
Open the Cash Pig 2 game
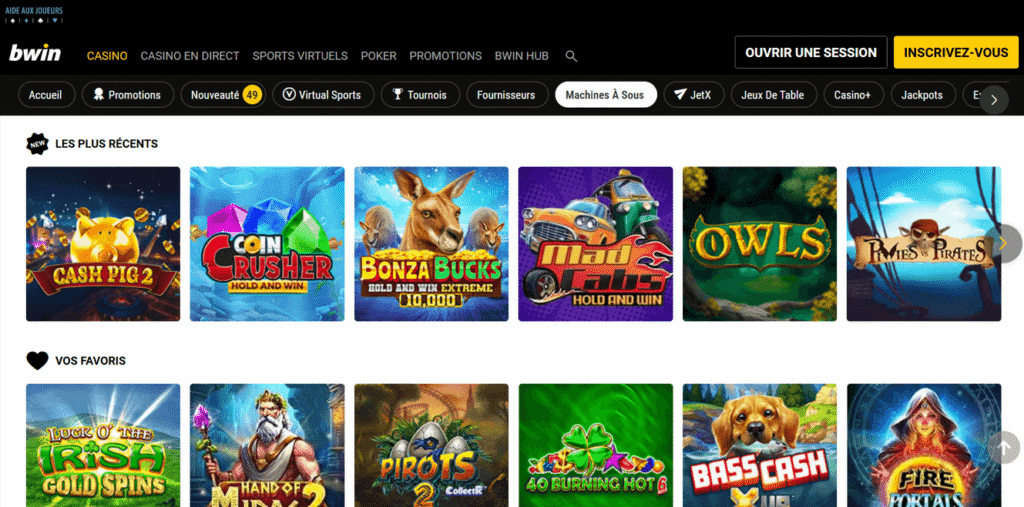tap(103, 244)
